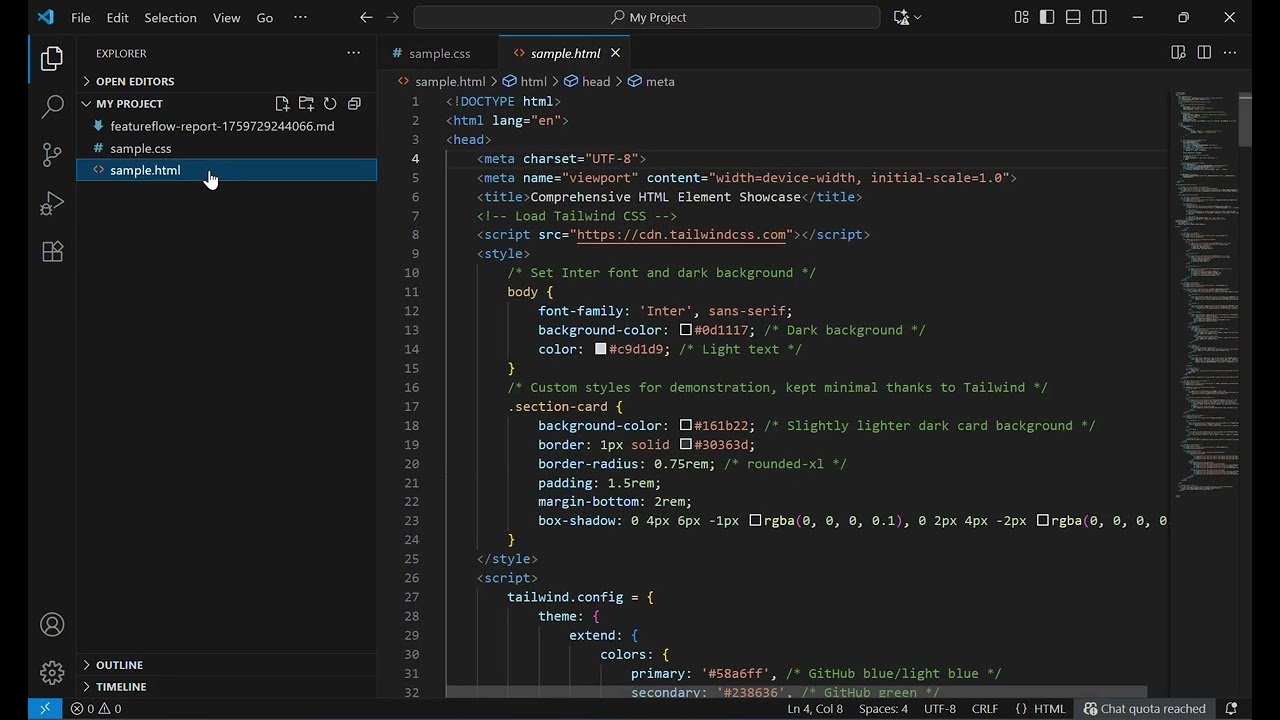The height and width of the screenshot is (720, 1280).
Task: Open Explorer views and more actions menu
Action: coord(353,53)
